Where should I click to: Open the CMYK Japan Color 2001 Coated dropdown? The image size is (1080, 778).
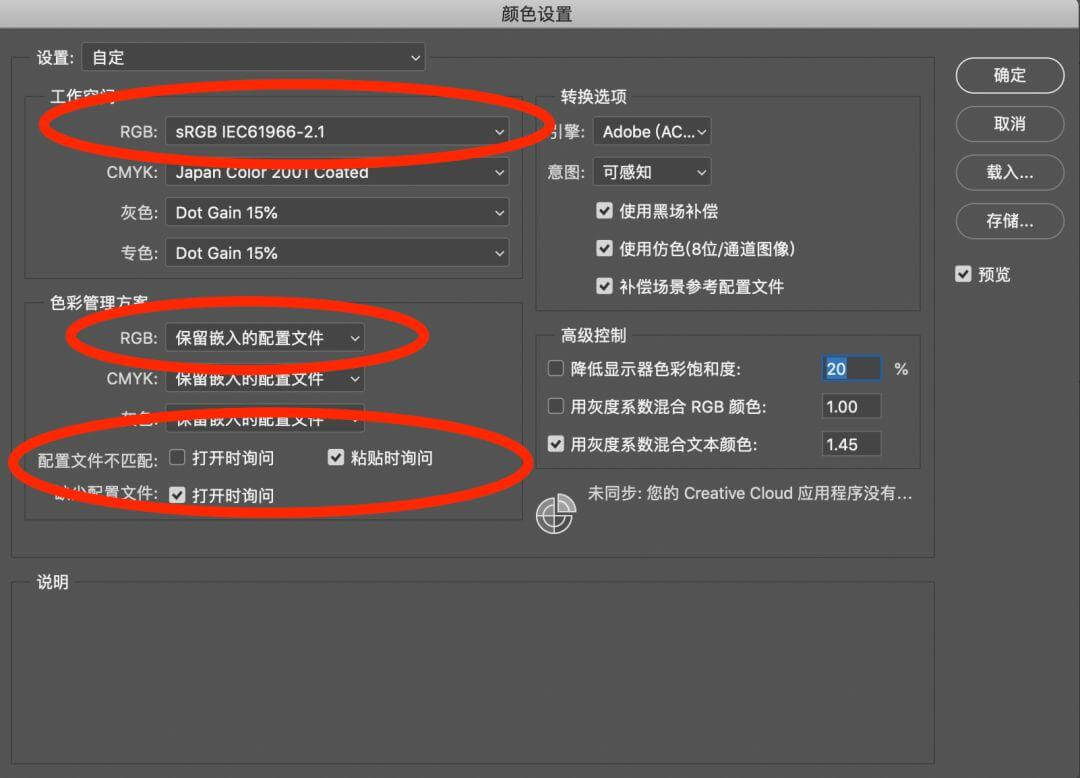coord(337,172)
